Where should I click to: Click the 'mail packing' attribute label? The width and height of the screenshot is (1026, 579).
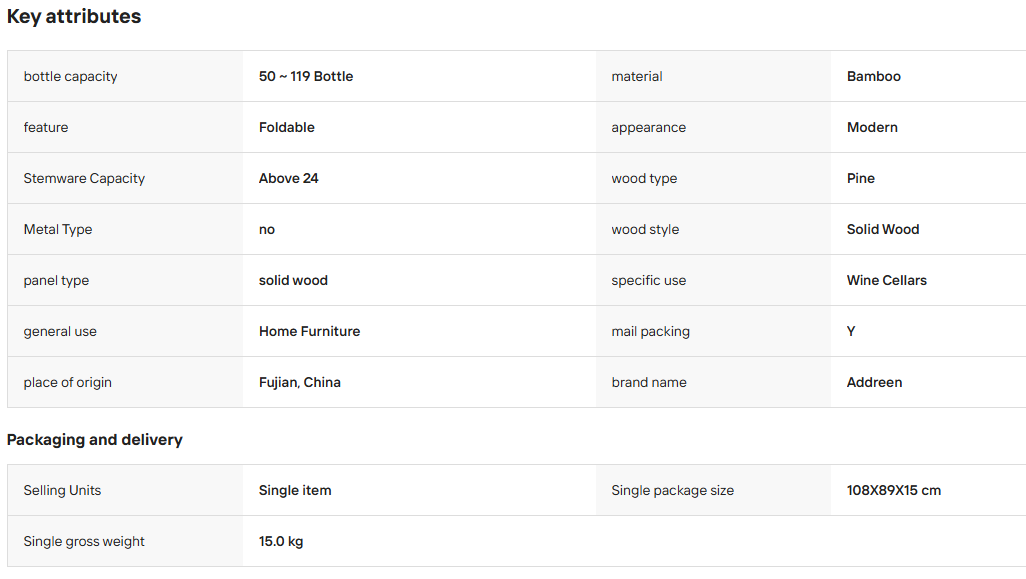coord(650,331)
